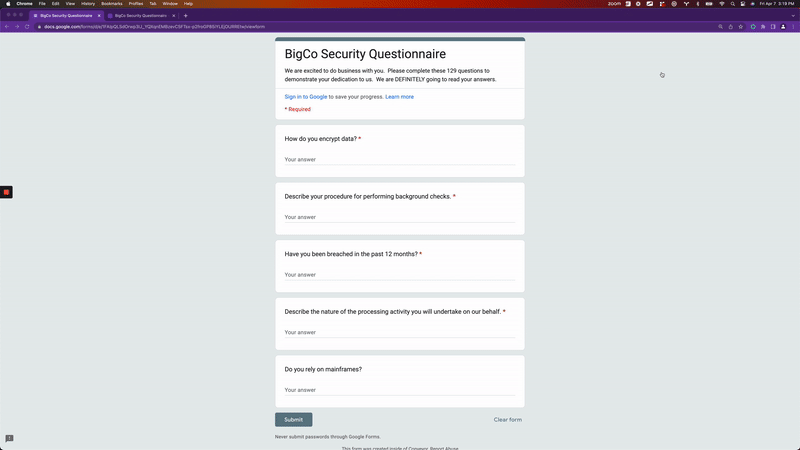This screenshot has width=800, height=450.
Task: Open macOS Spotlight search icon
Action: (733, 4)
